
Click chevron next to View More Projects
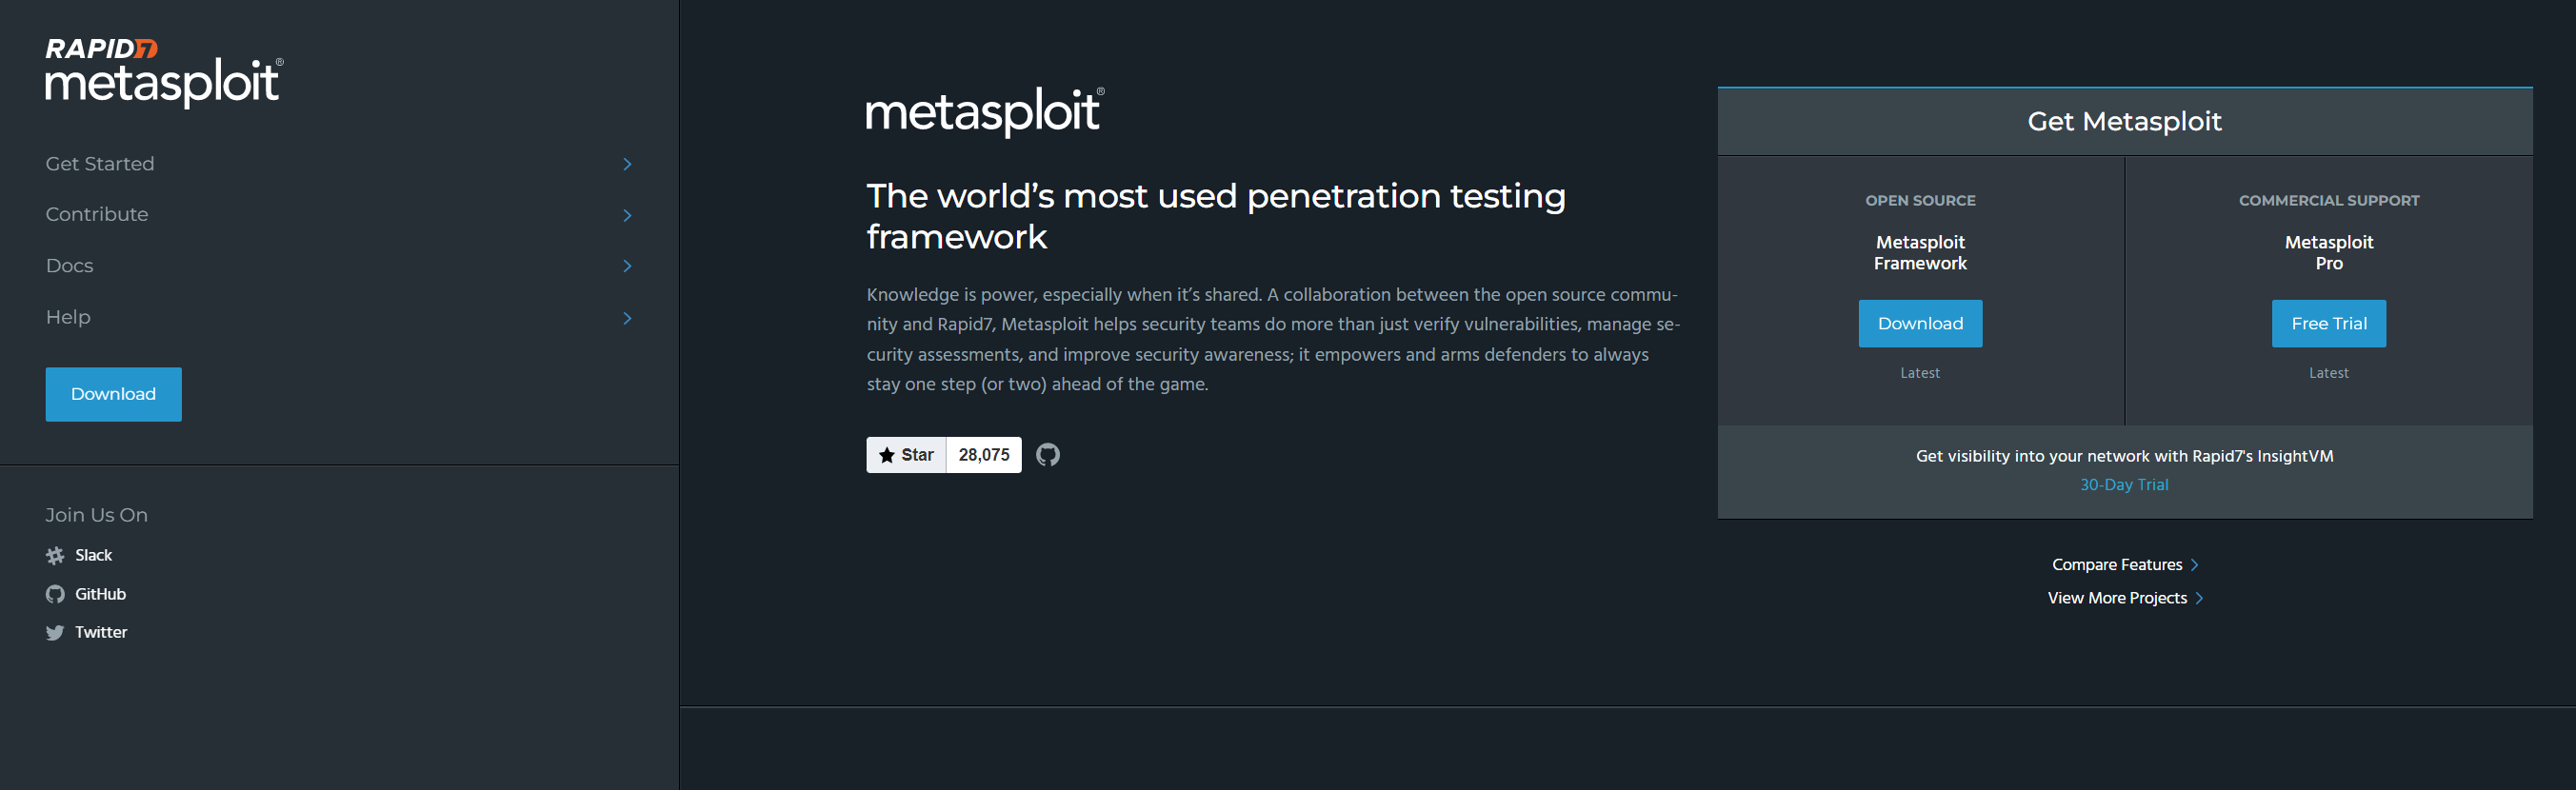tap(2199, 598)
